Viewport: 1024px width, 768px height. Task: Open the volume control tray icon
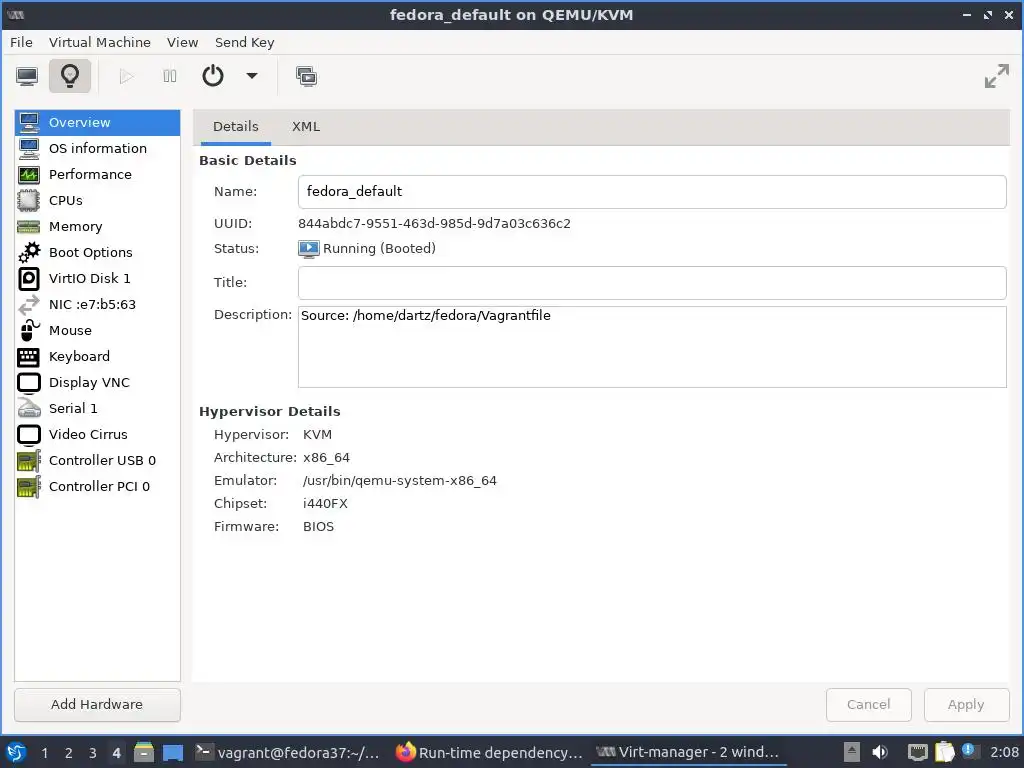880,752
